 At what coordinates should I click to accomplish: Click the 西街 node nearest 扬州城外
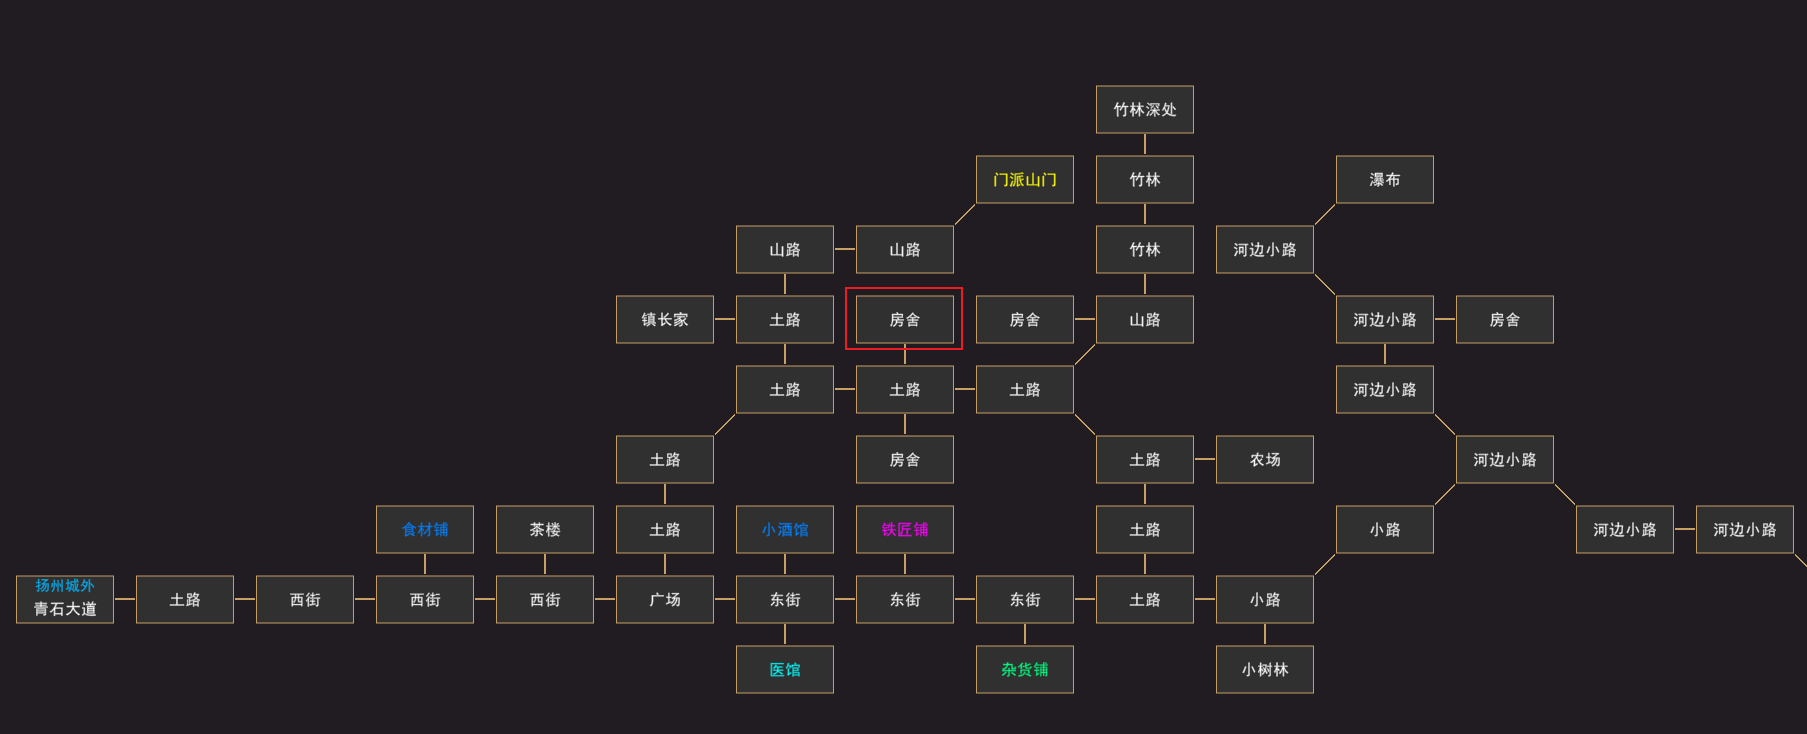(x=304, y=599)
